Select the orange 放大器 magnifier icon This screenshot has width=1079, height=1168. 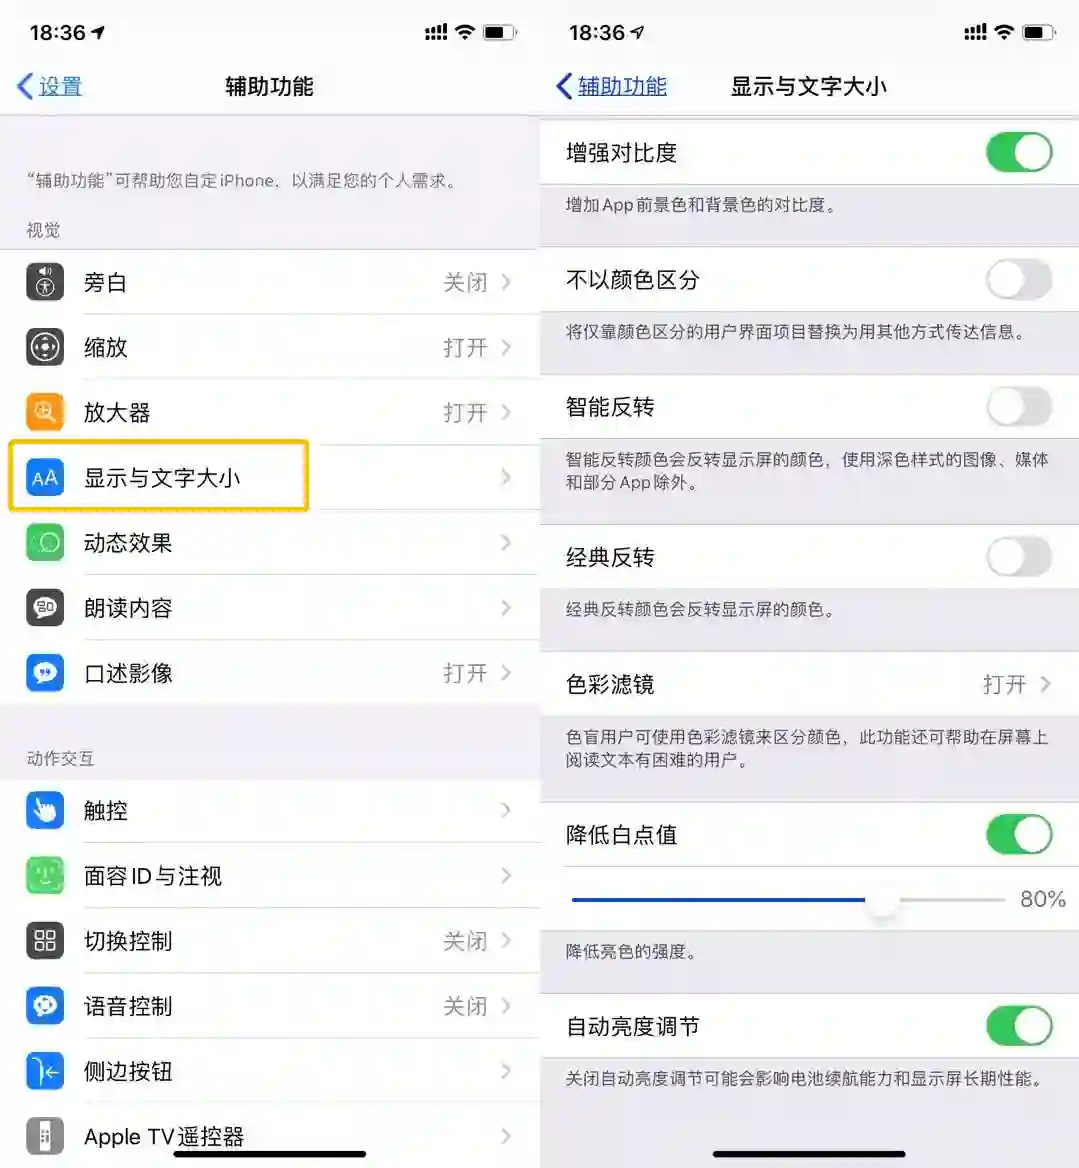[45, 412]
